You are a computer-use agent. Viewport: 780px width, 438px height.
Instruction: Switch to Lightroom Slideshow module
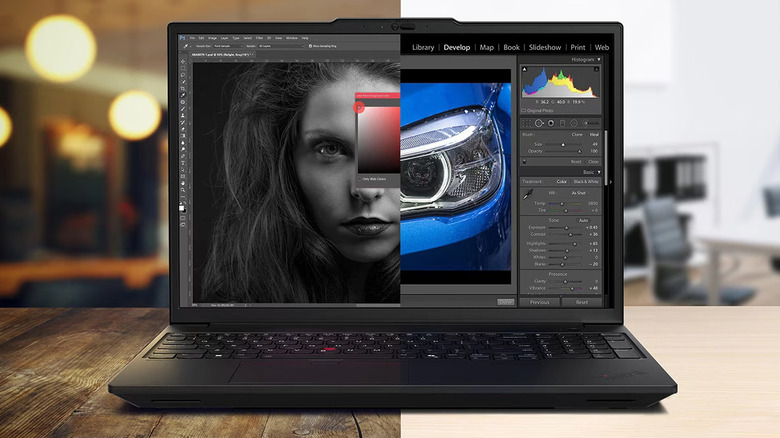click(545, 47)
